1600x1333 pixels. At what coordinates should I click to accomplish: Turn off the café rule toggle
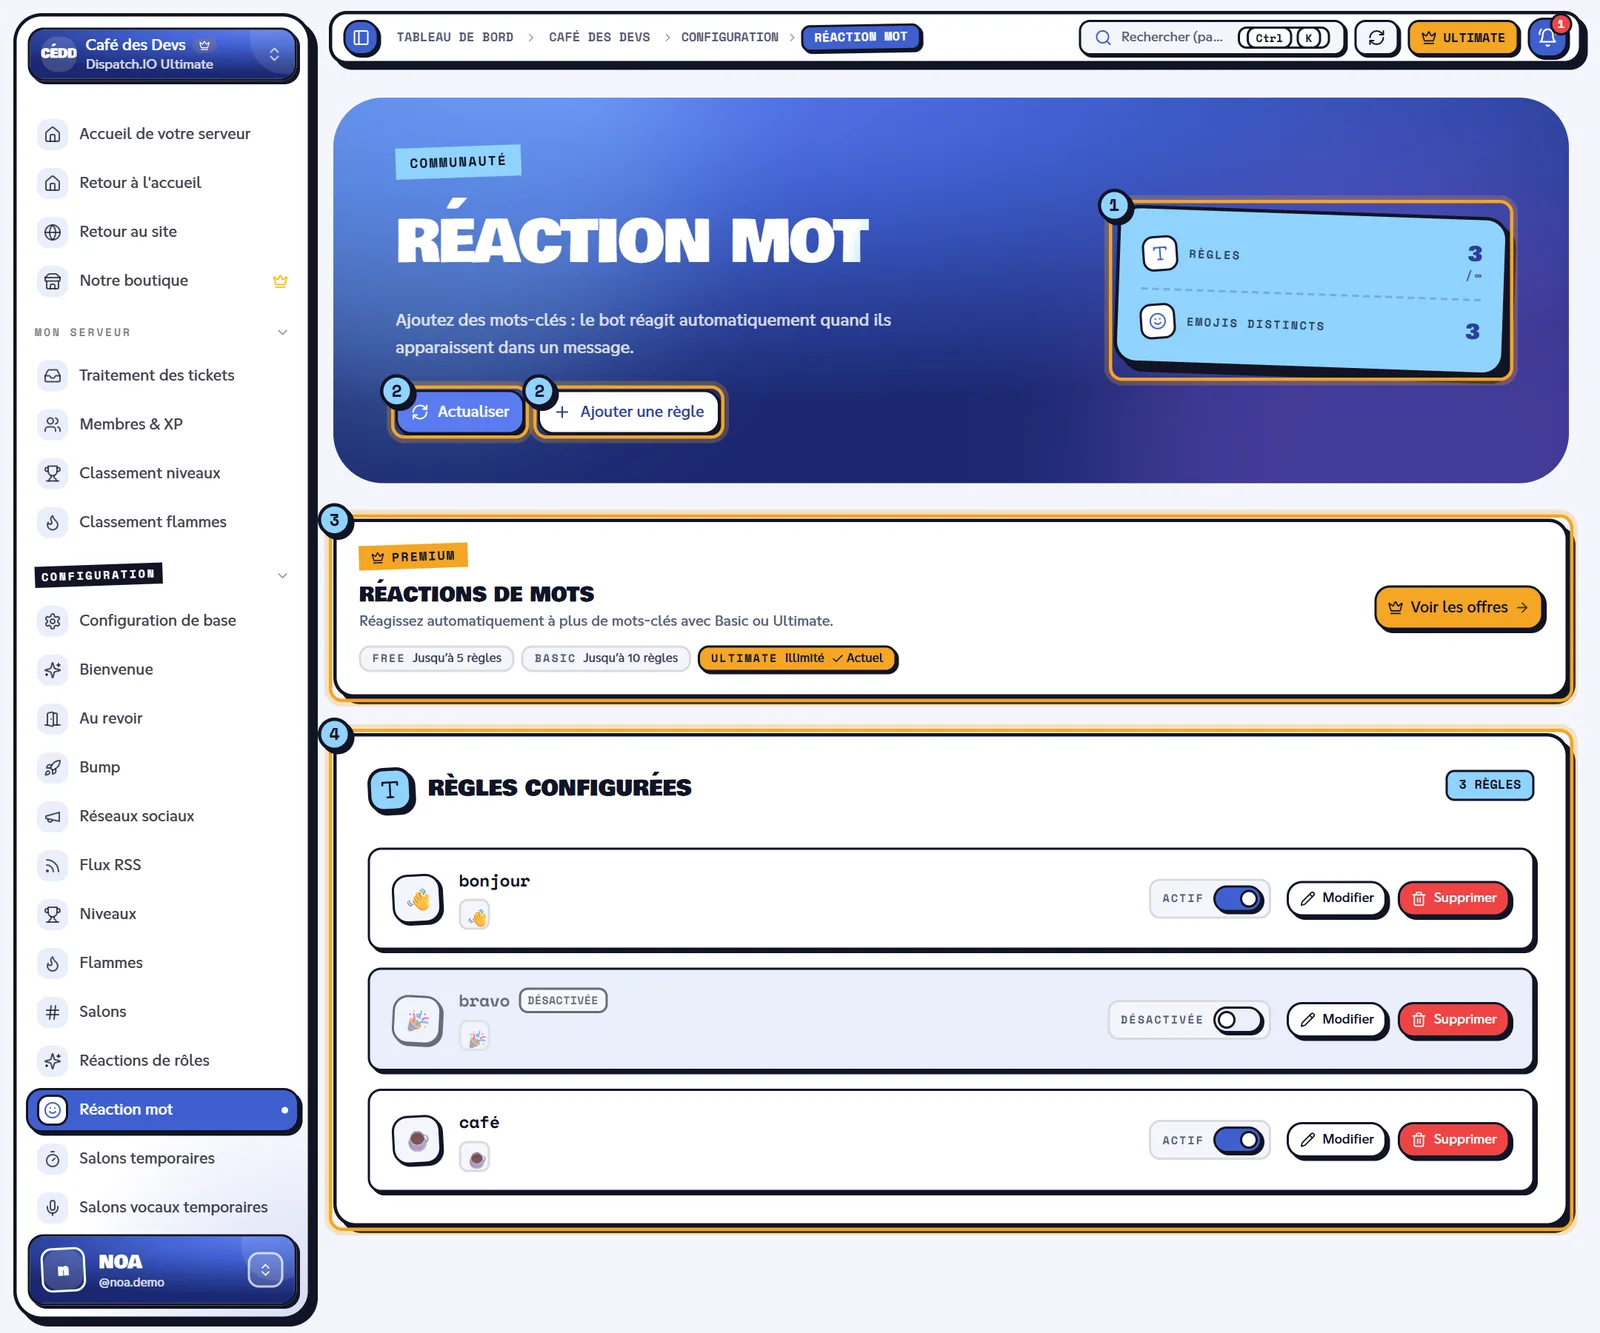pos(1238,1140)
